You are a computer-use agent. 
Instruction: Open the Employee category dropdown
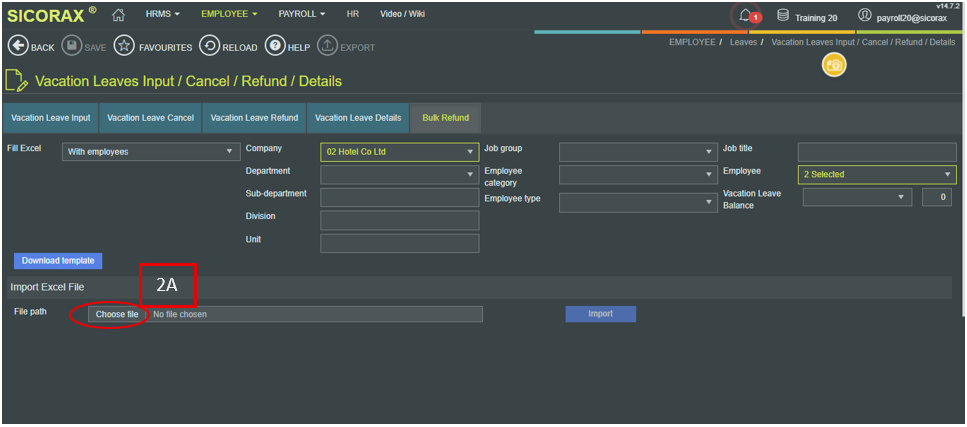coord(638,175)
